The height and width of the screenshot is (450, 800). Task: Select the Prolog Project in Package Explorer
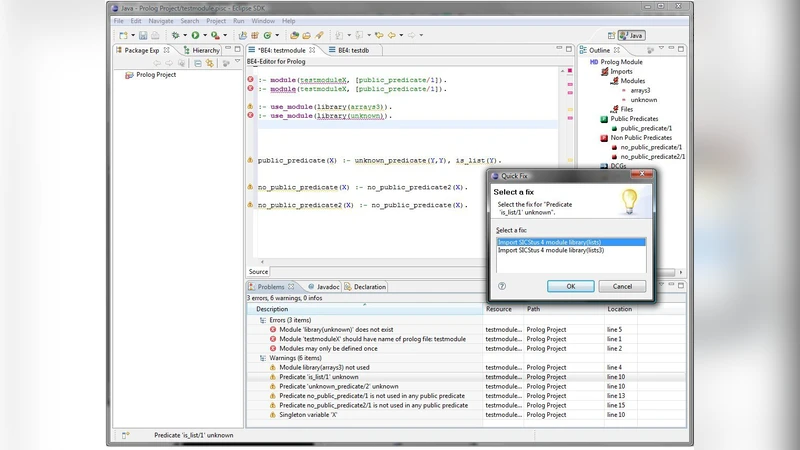pyautogui.click(x=155, y=75)
